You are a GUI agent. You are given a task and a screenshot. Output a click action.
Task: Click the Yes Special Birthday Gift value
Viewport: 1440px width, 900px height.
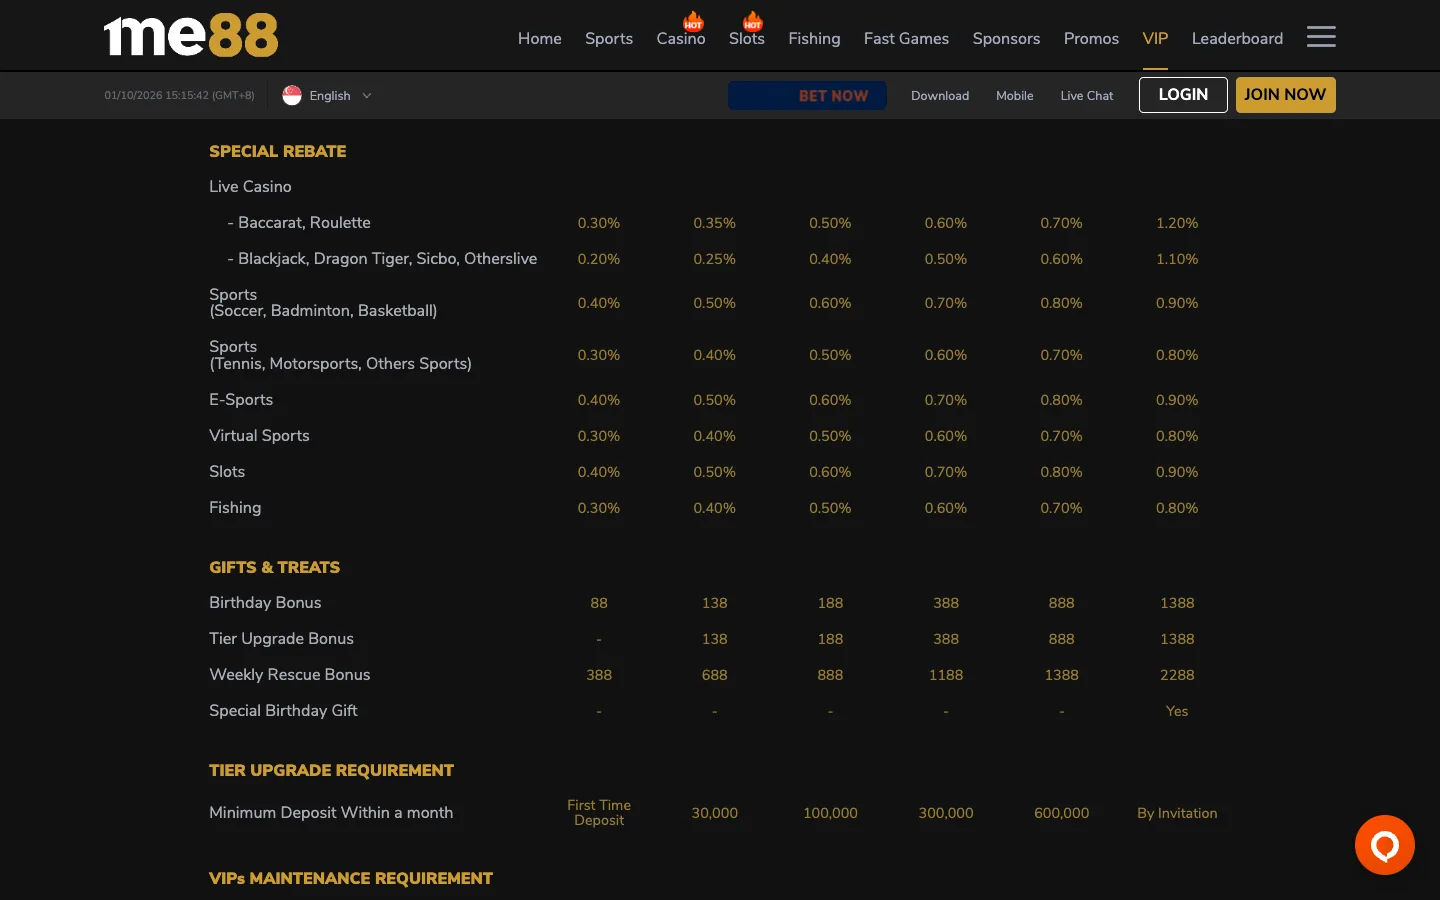1177,711
